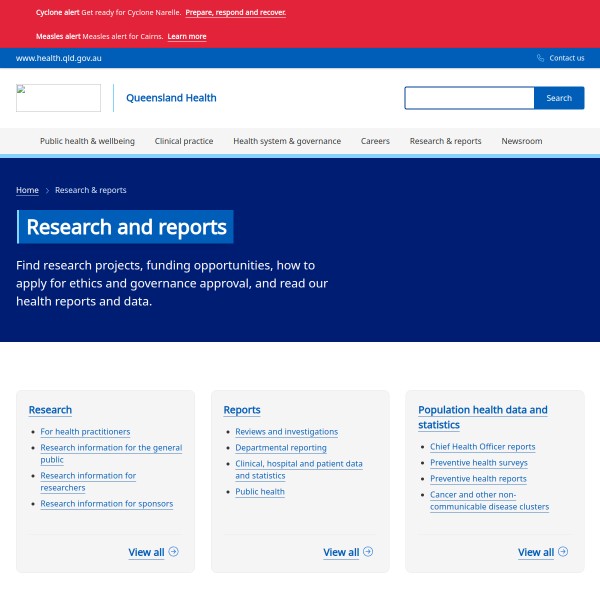Go to the Careers nav item
The height and width of the screenshot is (600, 600).
(375, 141)
